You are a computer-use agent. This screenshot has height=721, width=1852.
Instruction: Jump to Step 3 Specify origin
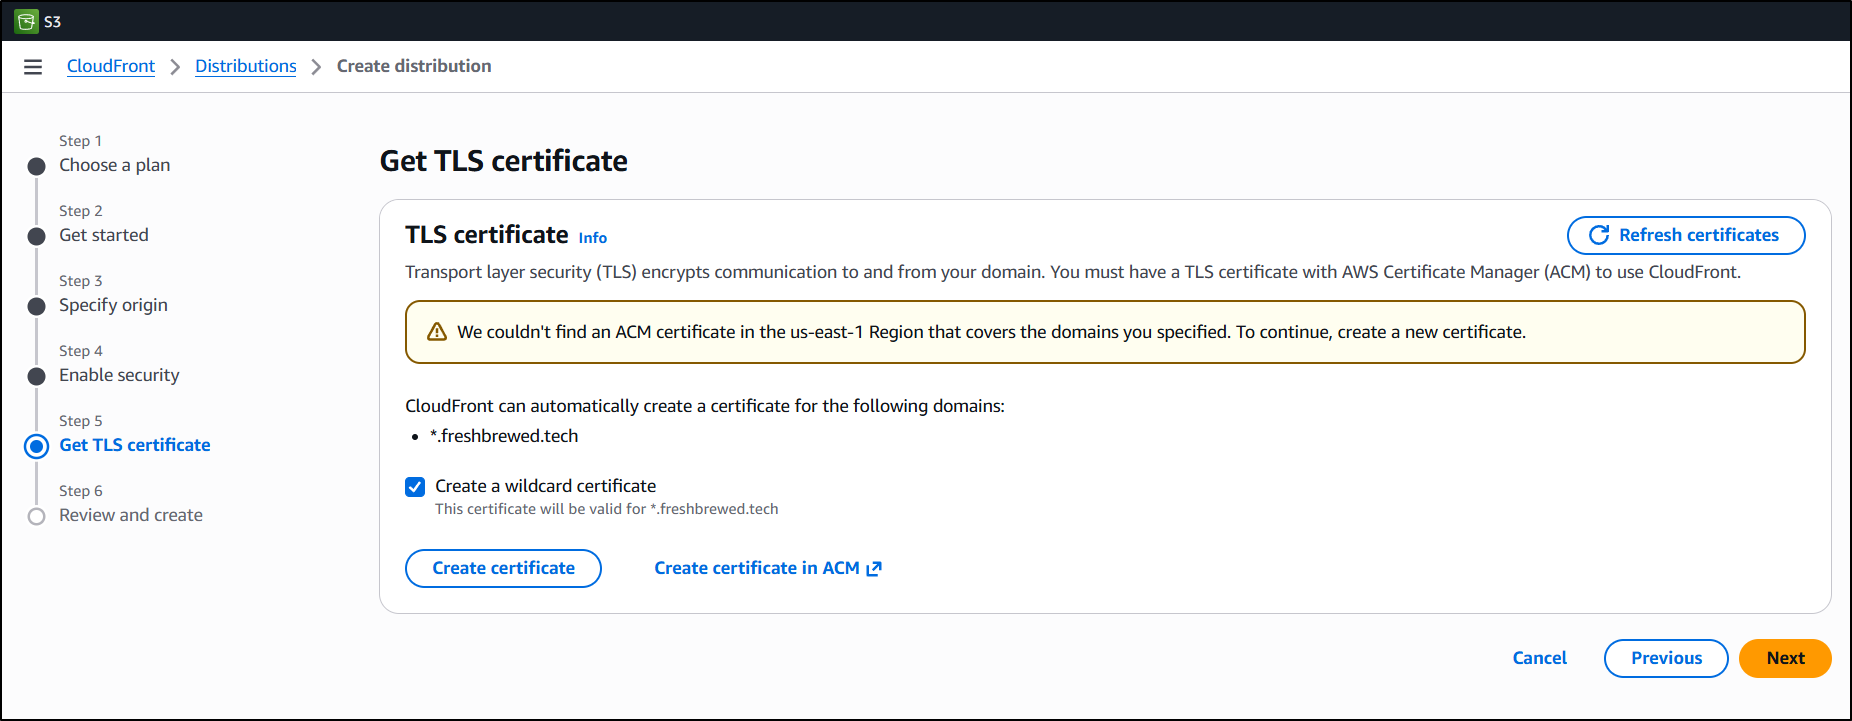[113, 305]
